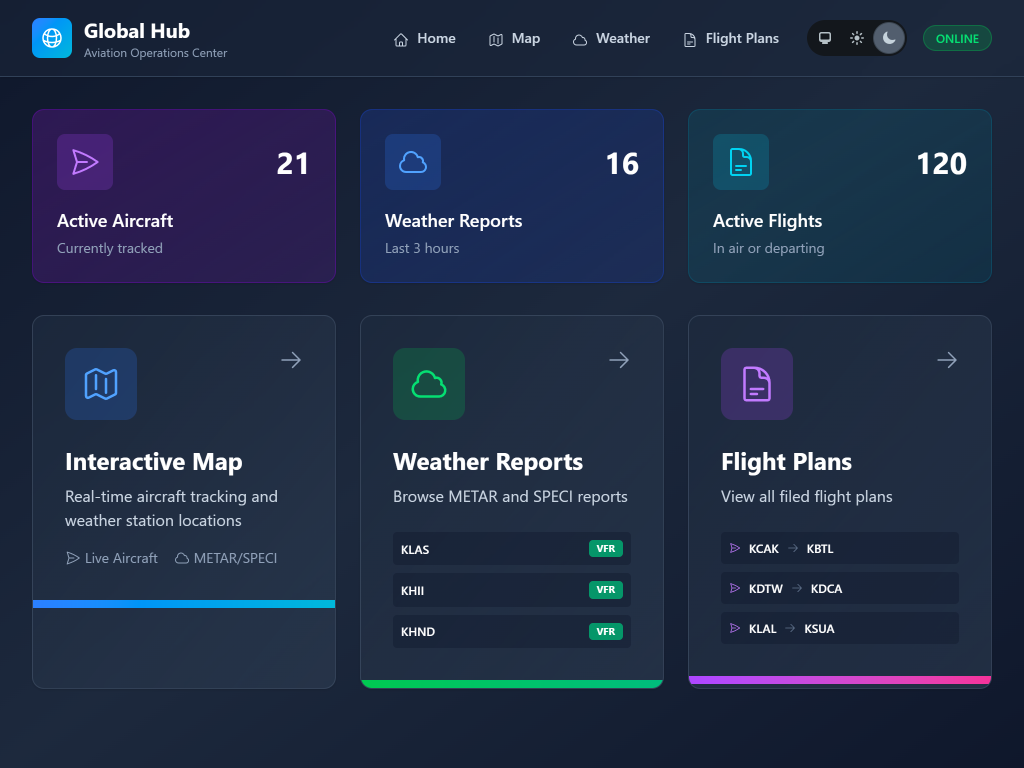1024x768 pixels.
Task: Click the VFR badge on KHND row
Action: click(x=606, y=631)
